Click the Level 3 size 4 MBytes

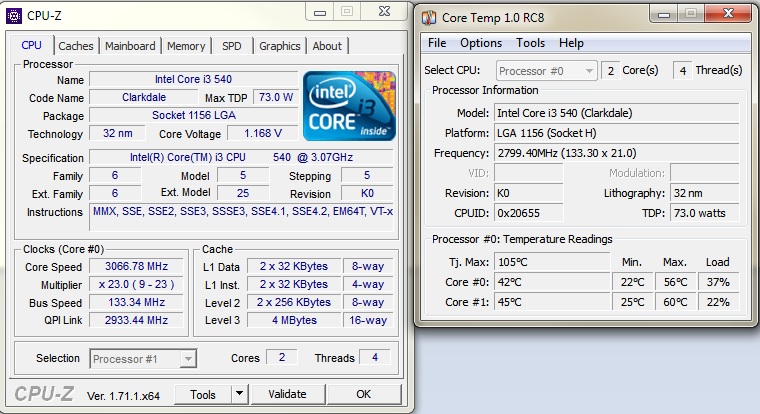[294, 320]
